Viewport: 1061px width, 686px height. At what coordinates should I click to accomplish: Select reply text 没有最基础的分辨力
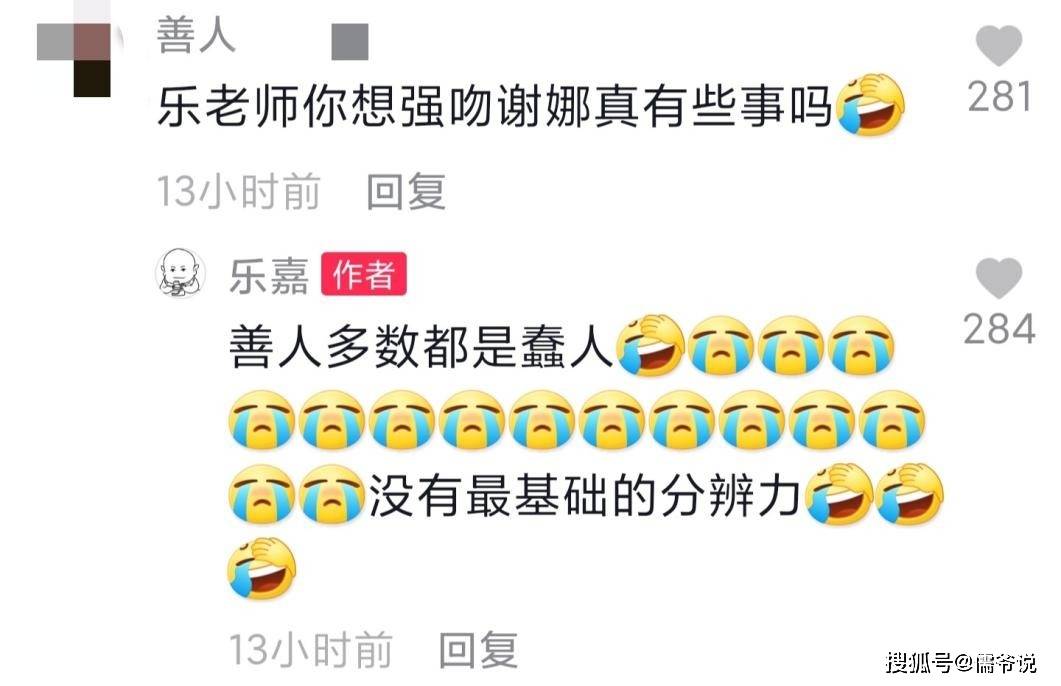point(586,495)
